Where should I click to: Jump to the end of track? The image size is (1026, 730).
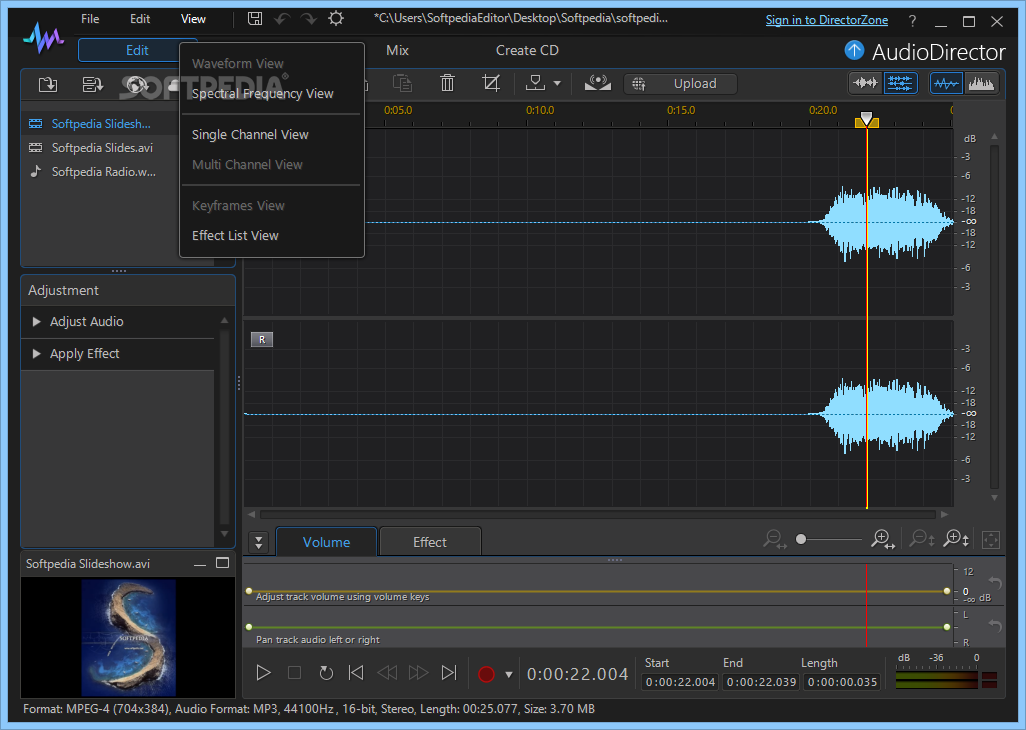449,672
